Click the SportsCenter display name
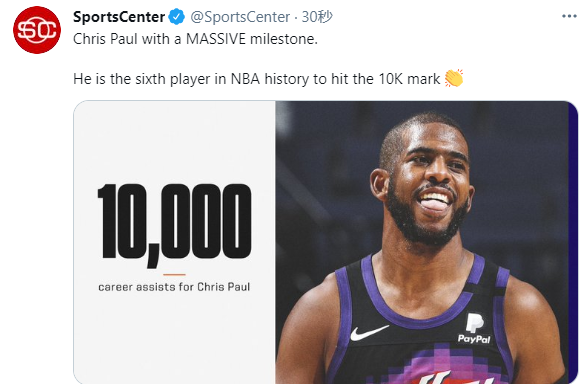This screenshot has height=384, width=579. tap(119, 17)
